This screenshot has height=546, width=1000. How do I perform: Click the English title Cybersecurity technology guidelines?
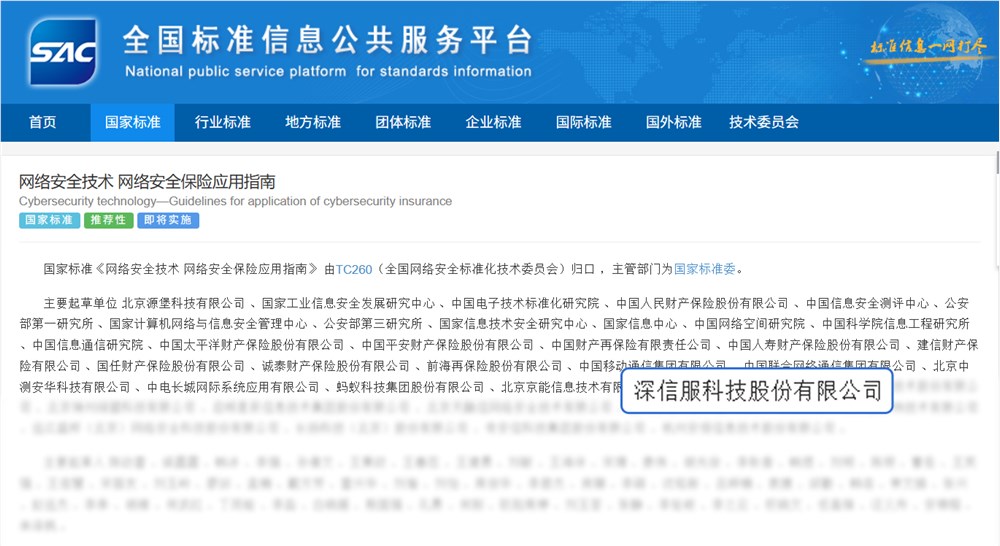235,201
